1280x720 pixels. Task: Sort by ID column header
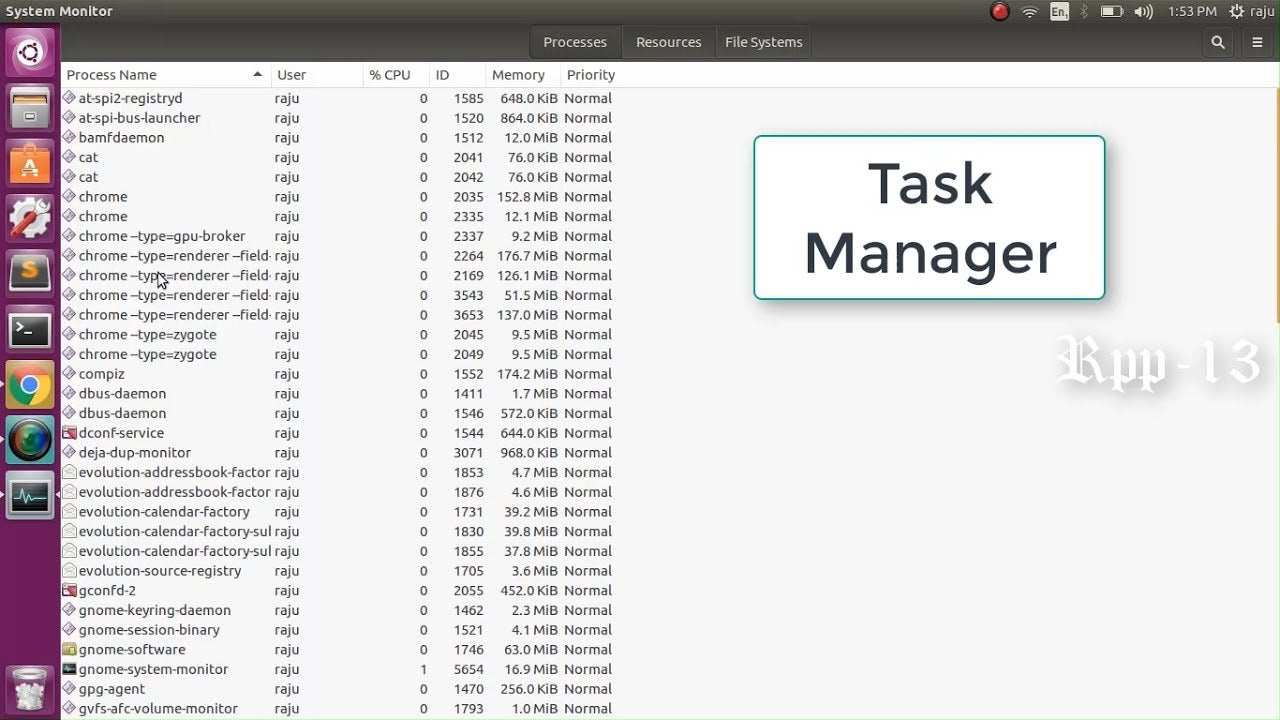click(x=457, y=75)
